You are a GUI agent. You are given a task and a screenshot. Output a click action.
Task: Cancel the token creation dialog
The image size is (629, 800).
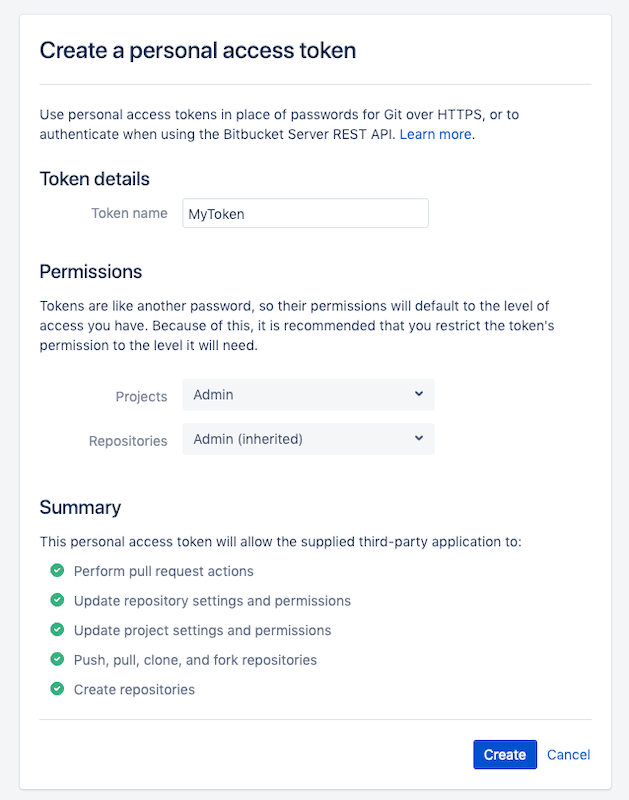pos(569,755)
